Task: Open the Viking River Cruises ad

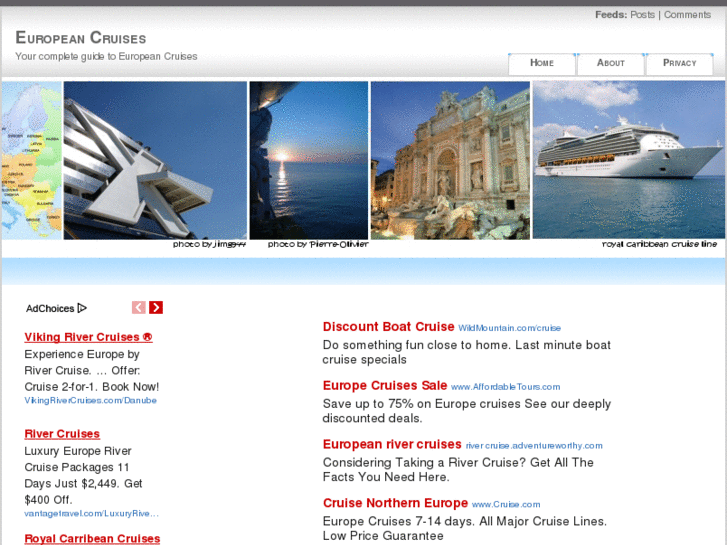Action: pos(88,337)
